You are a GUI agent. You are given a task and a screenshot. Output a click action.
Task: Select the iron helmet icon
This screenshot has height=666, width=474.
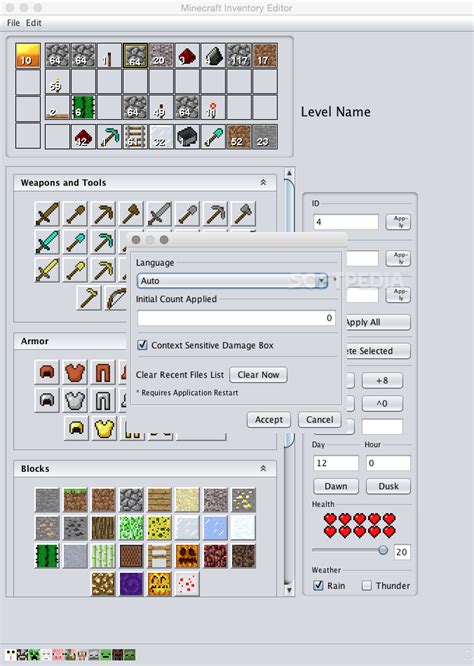coord(47,400)
